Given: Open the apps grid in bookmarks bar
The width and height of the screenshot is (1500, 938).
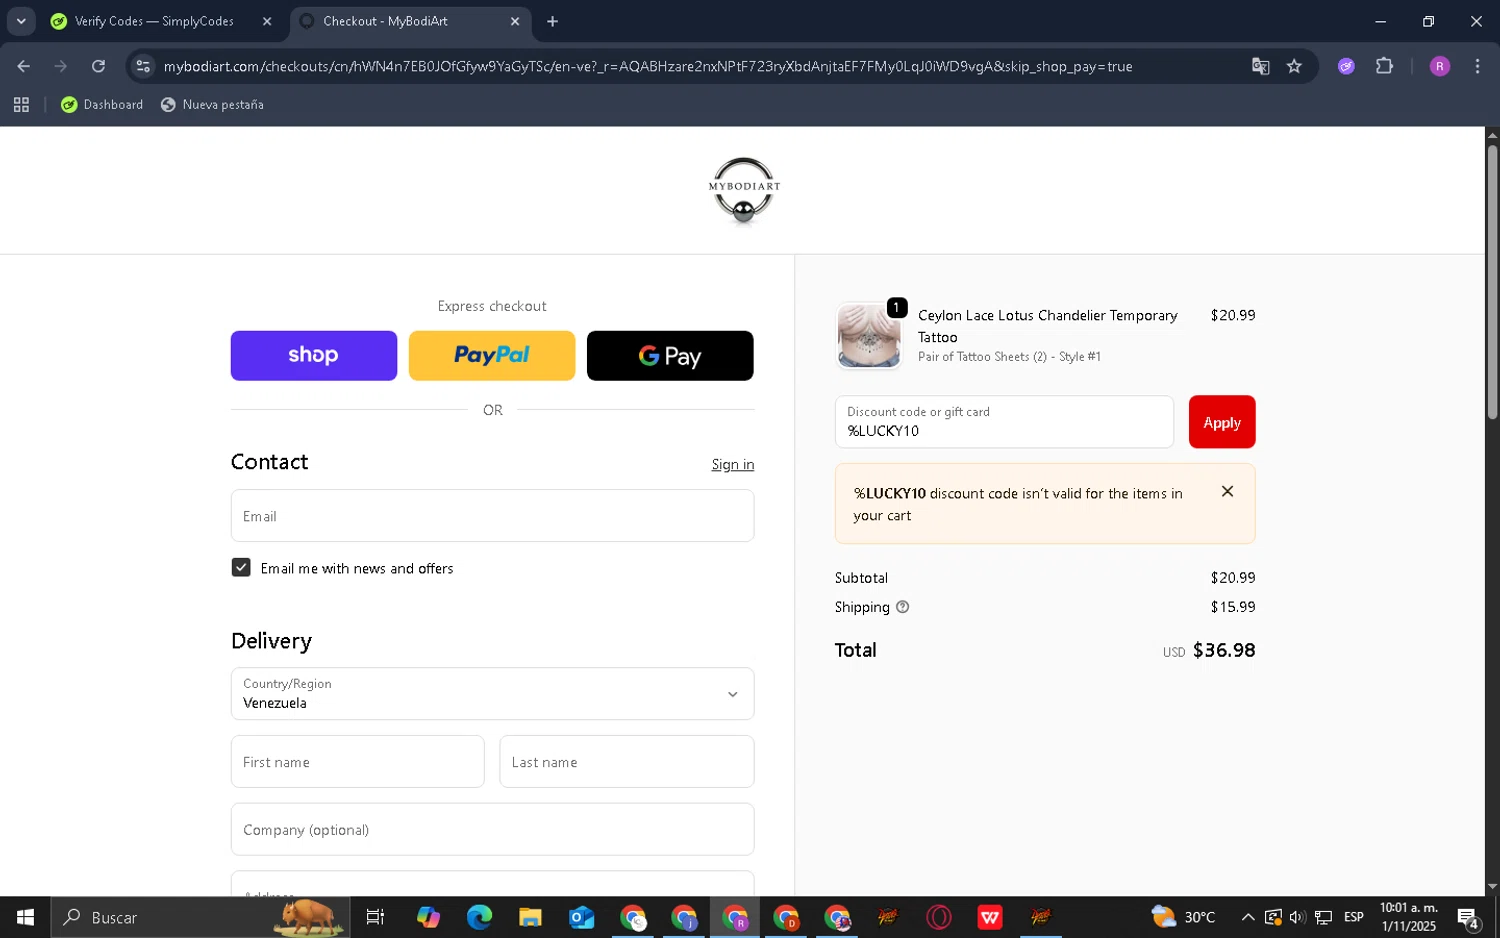Looking at the screenshot, I should pyautogui.click(x=21, y=104).
